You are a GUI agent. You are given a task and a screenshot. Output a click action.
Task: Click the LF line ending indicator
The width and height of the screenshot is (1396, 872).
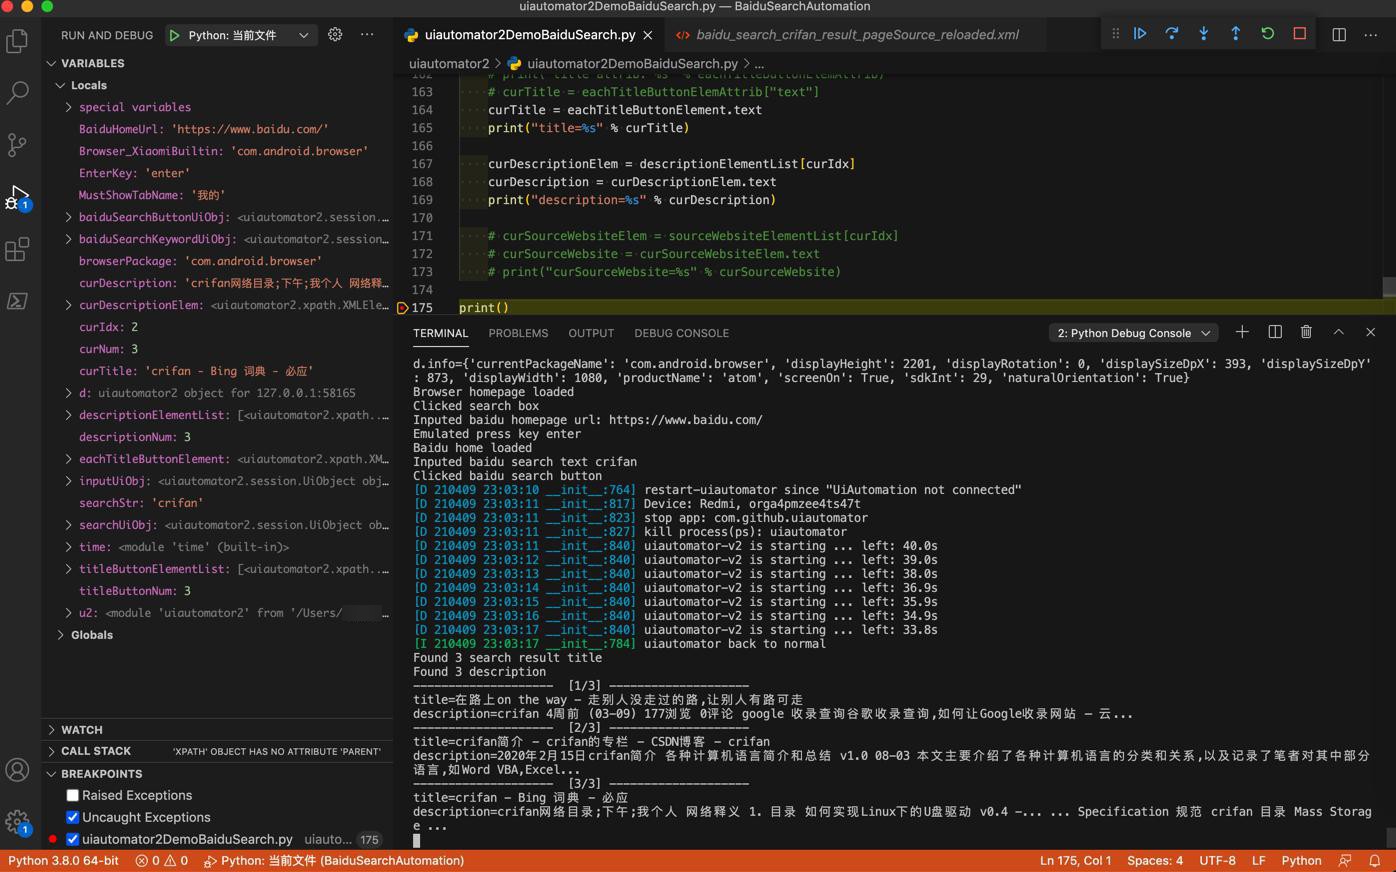[1258, 861]
